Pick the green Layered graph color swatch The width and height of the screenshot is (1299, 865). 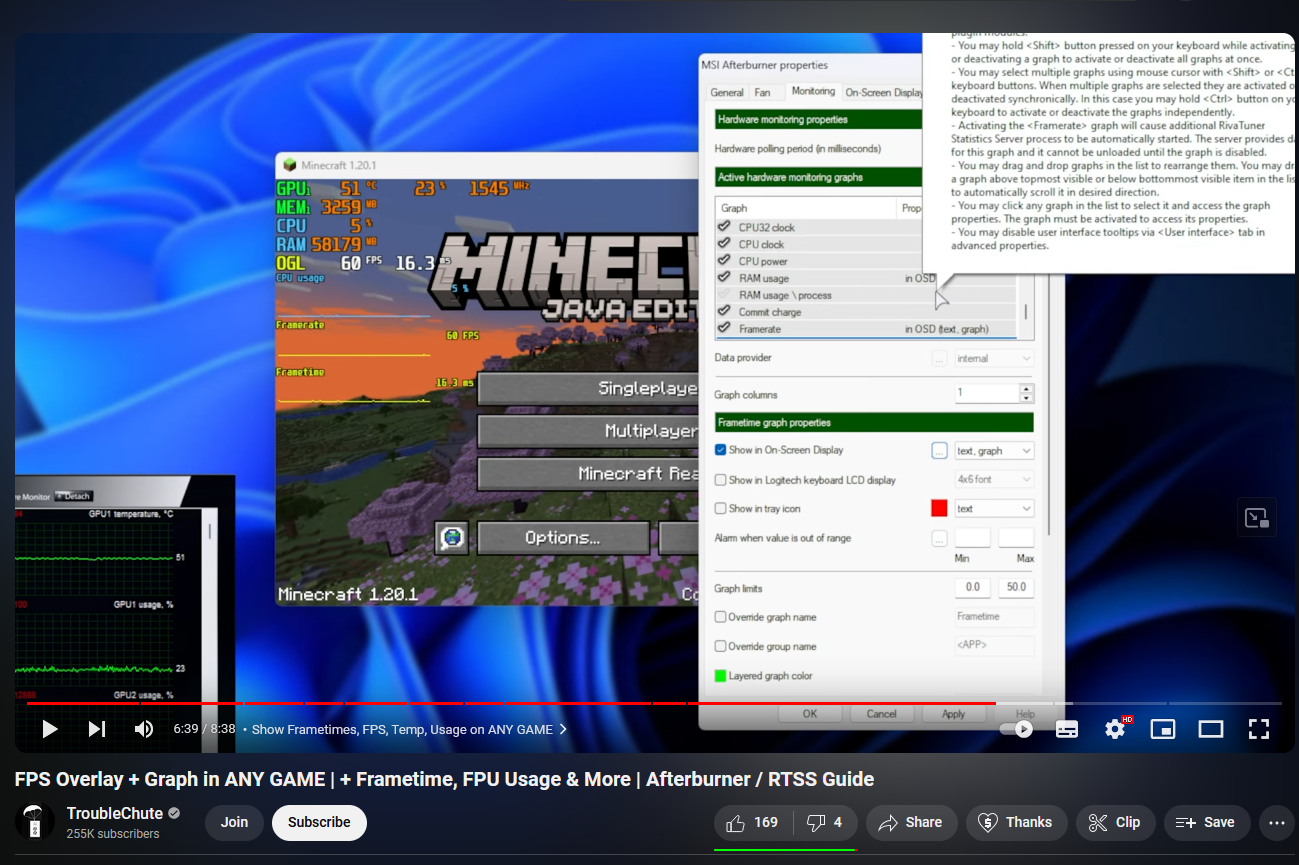coord(720,676)
